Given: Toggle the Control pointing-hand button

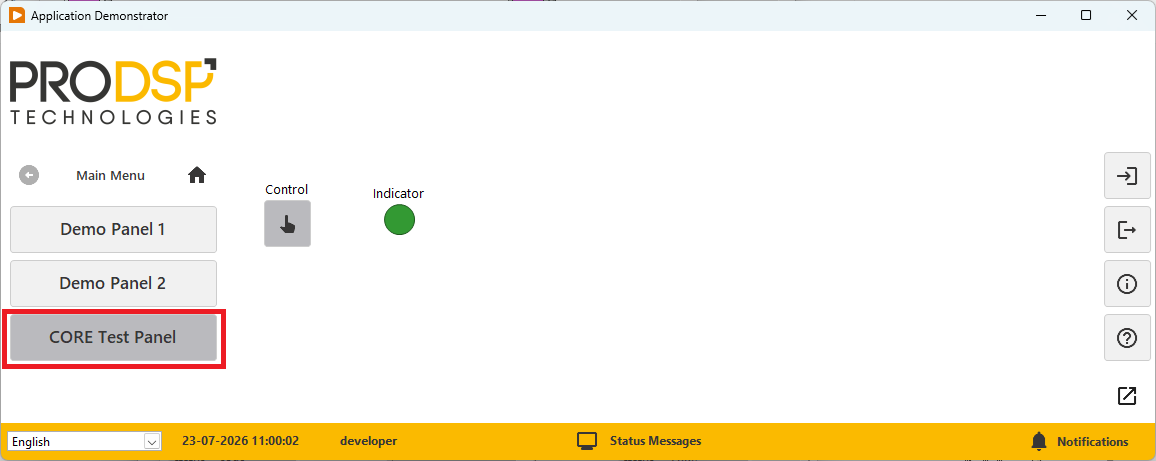Looking at the screenshot, I should [288, 223].
